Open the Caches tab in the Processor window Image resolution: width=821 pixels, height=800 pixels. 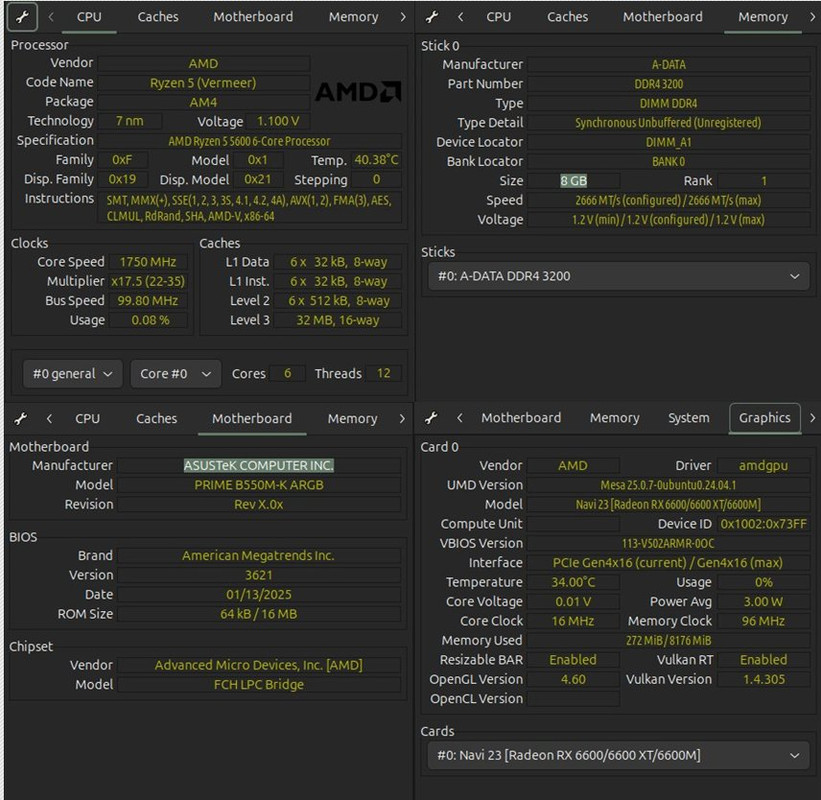pyautogui.click(x=158, y=17)
